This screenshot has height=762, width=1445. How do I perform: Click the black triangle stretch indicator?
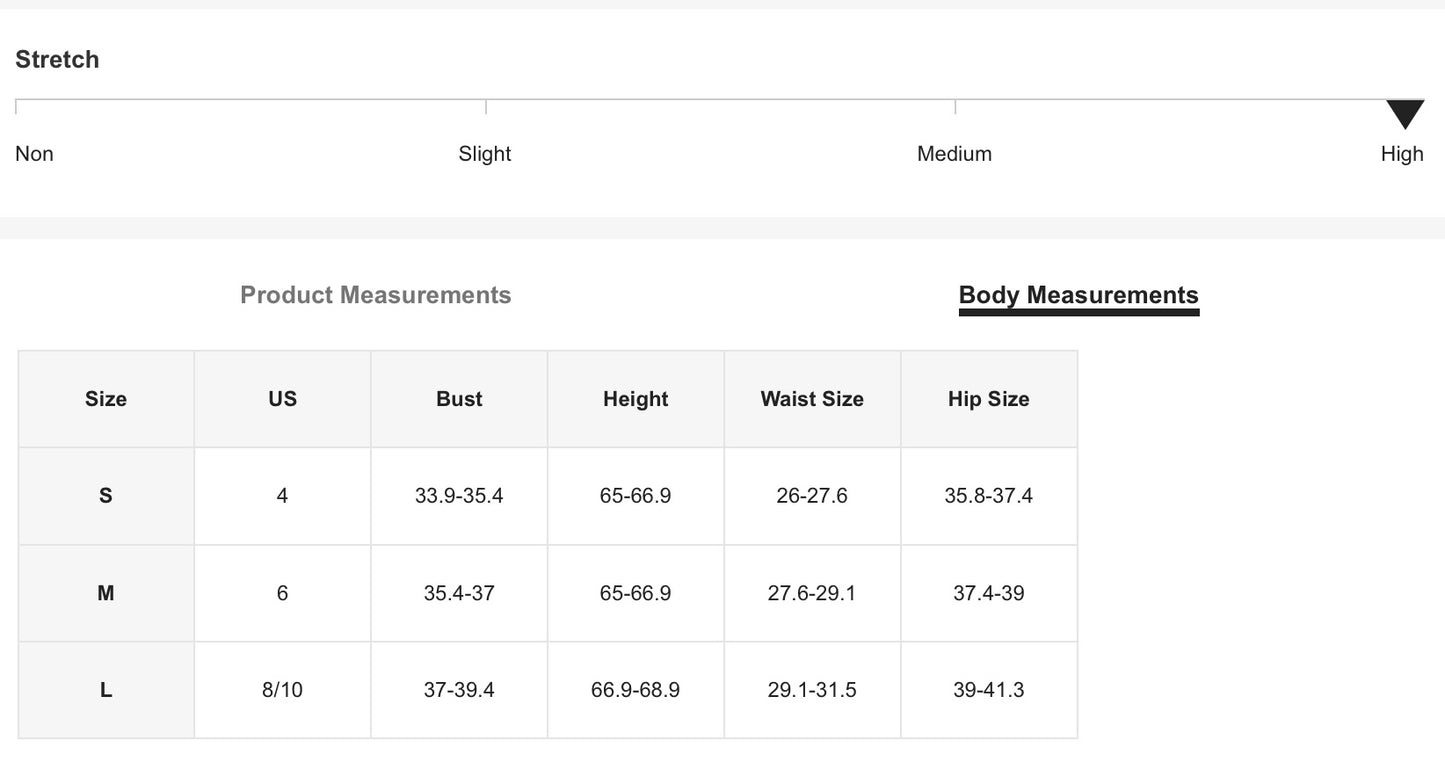point(1404,113)
